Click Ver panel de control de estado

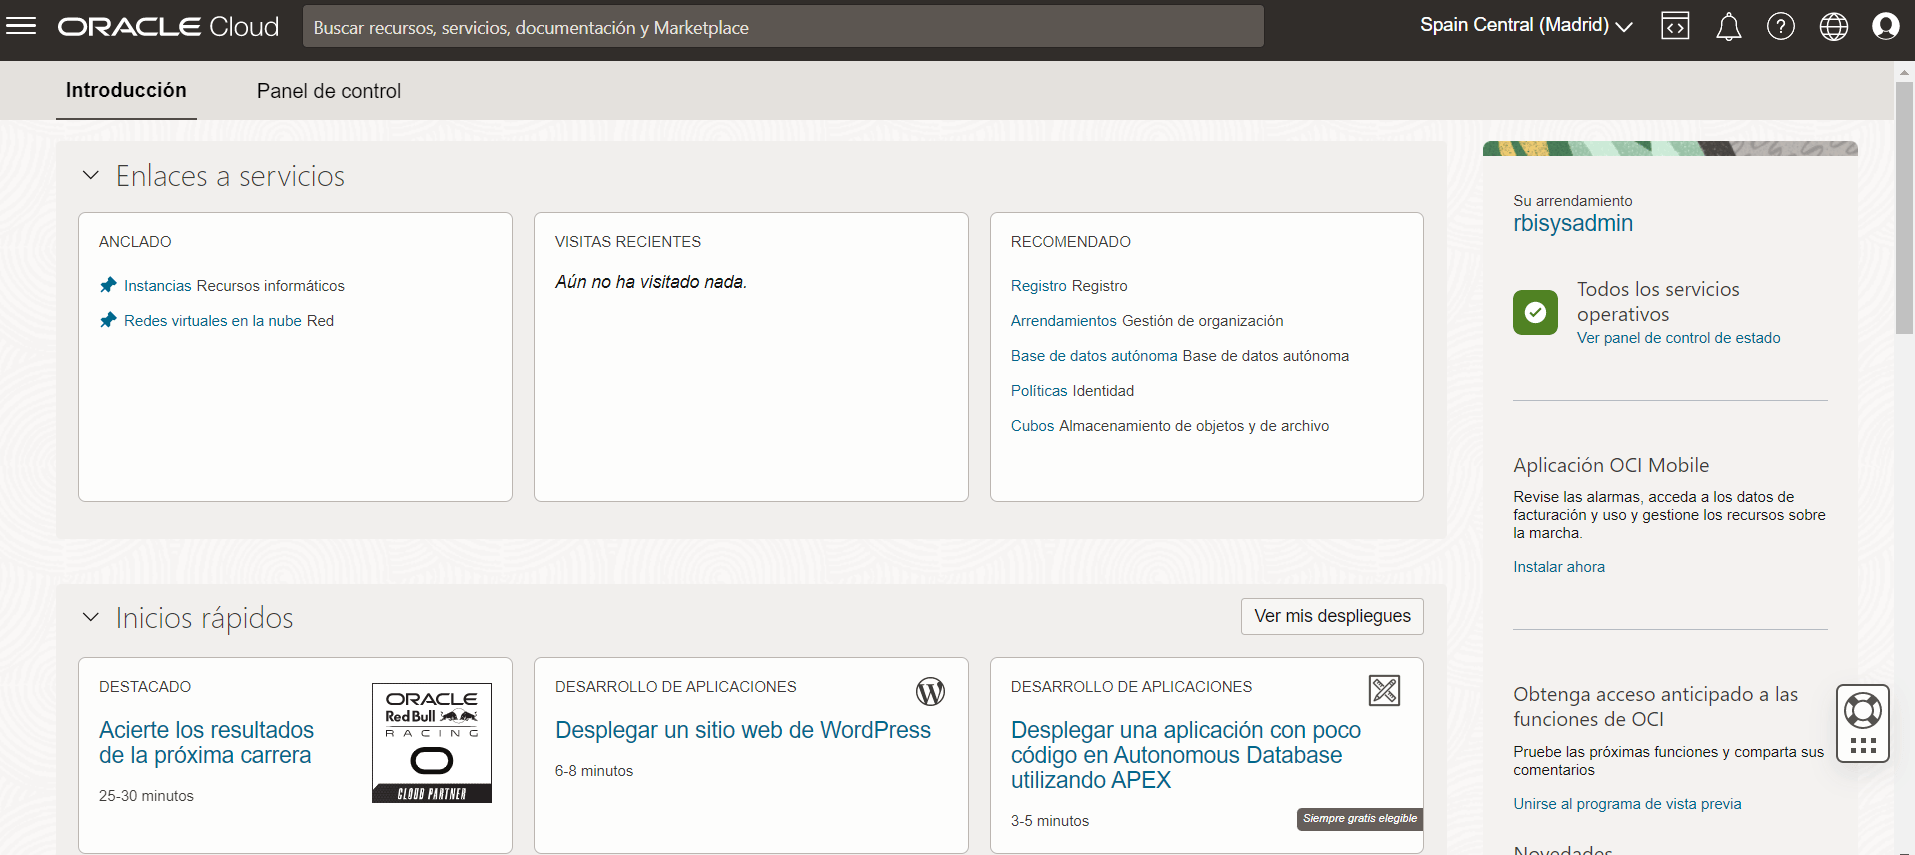point(1678,338)
